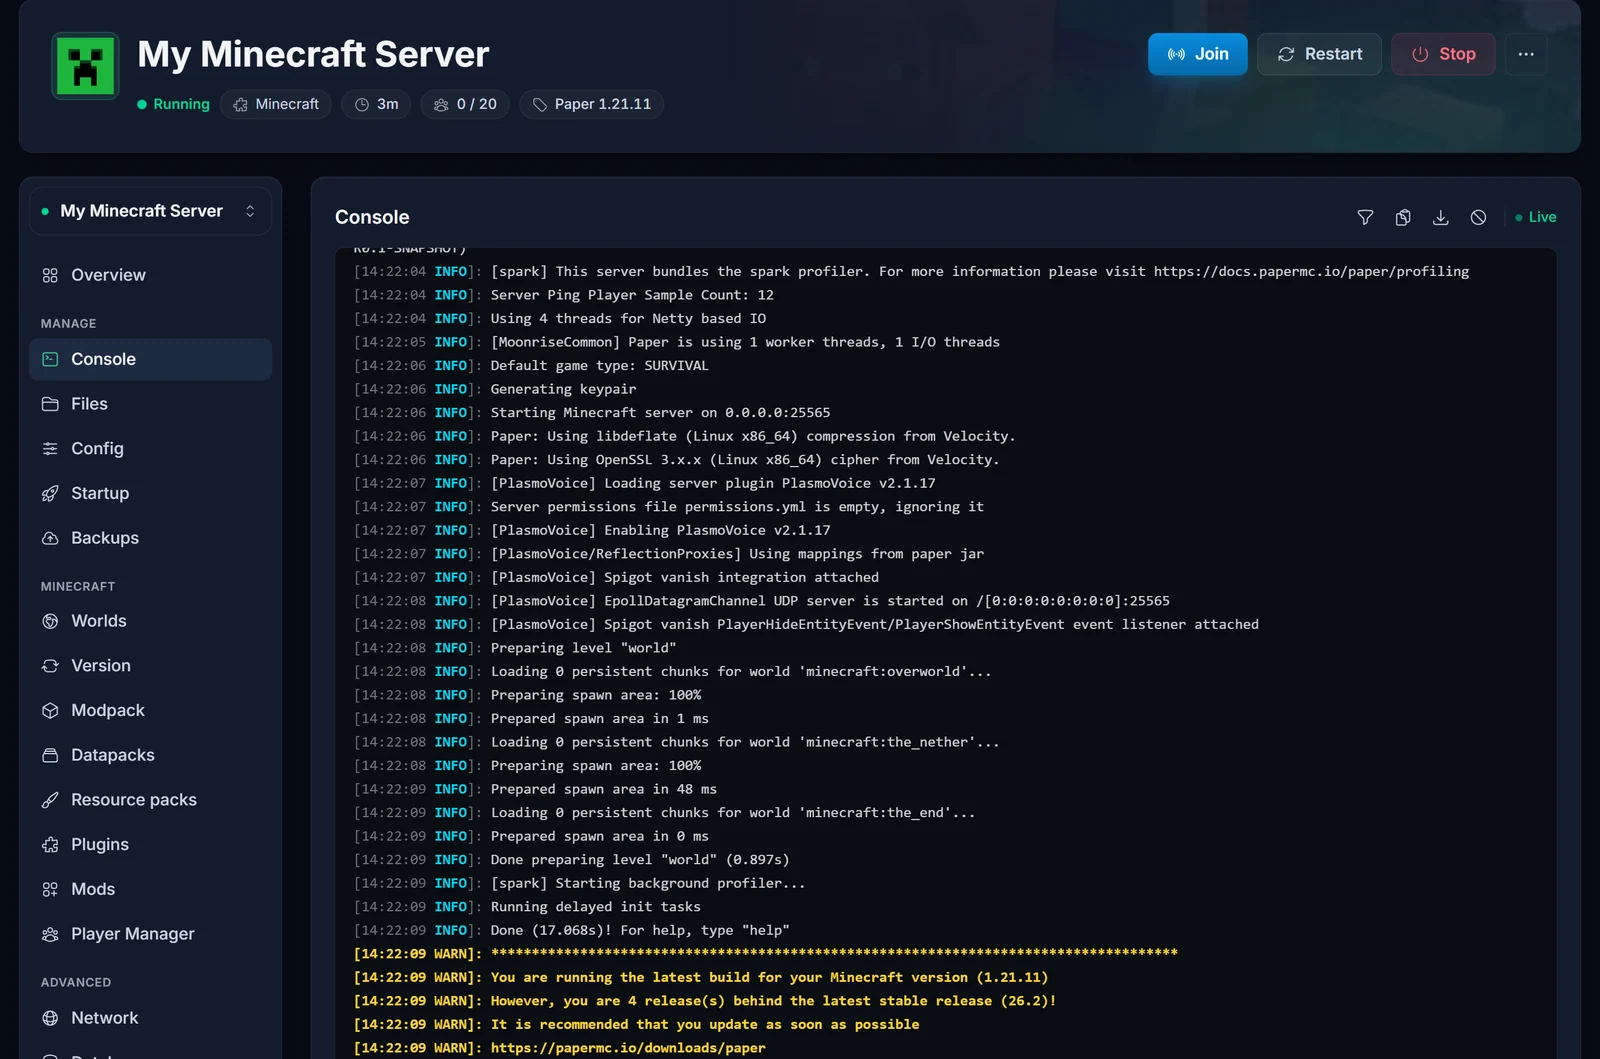The width and height of the screenshot is (1600, 1059).
Task: Click the Running status indicator
Action: [173, 104]
